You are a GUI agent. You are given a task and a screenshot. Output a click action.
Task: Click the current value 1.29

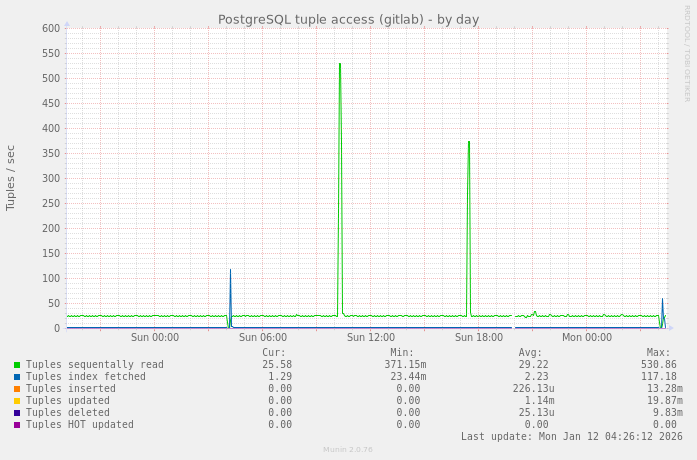[280, 376]
